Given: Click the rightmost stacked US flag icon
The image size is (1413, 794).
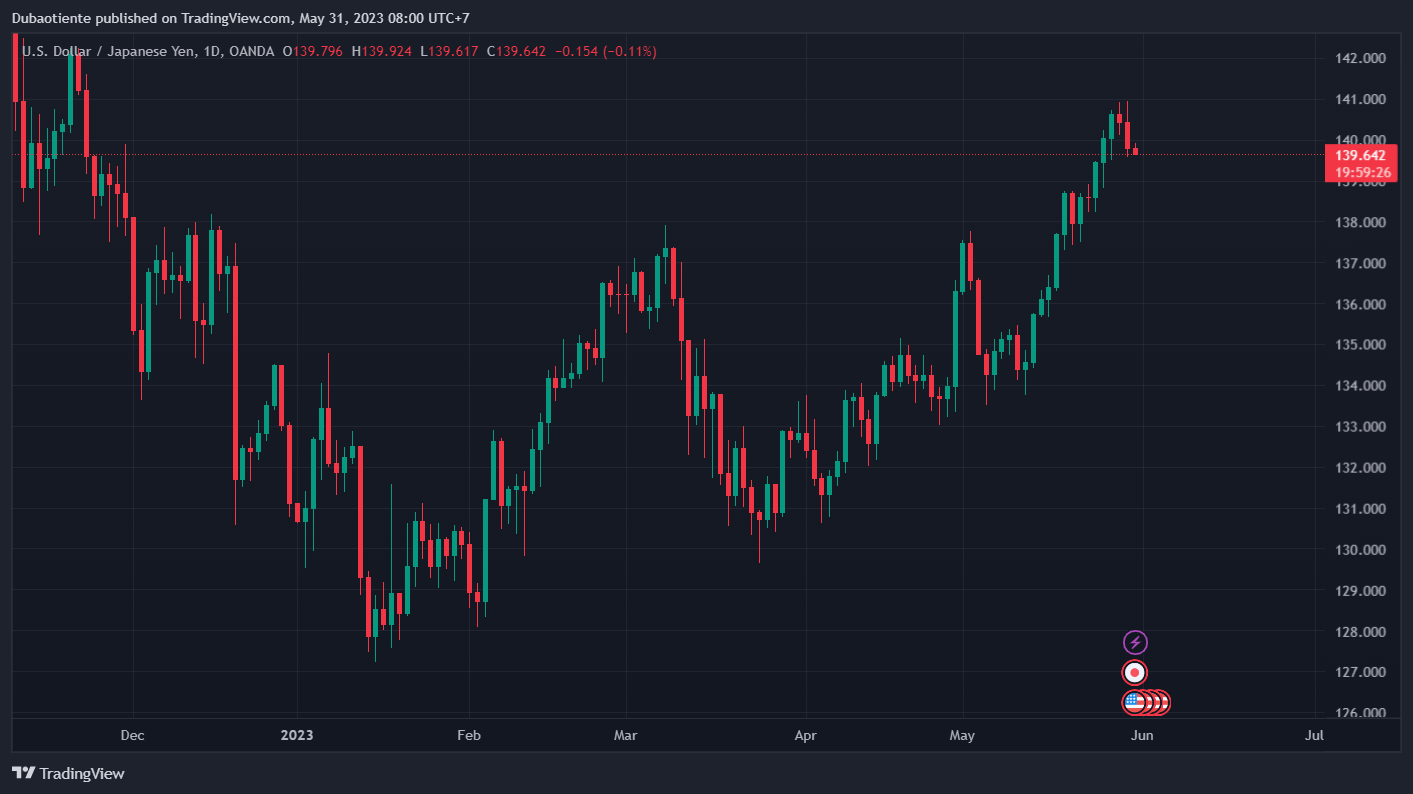Looking at the screenshot, I should [1163, 702].
